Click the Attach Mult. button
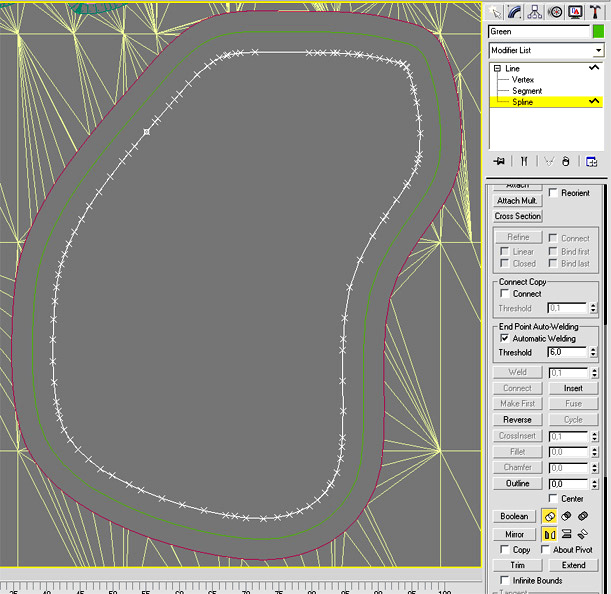611x594 pixels. pyautogui.click(x=517, y=201)
